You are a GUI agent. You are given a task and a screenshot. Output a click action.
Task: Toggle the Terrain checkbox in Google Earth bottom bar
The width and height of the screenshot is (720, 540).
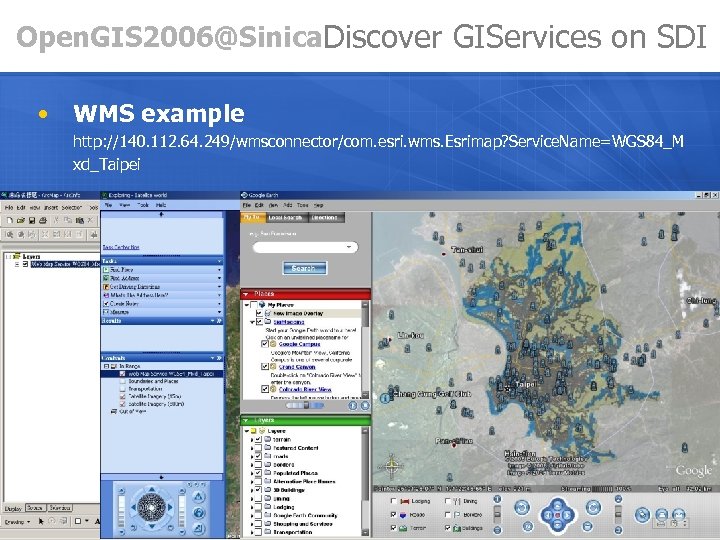point(394,528)
